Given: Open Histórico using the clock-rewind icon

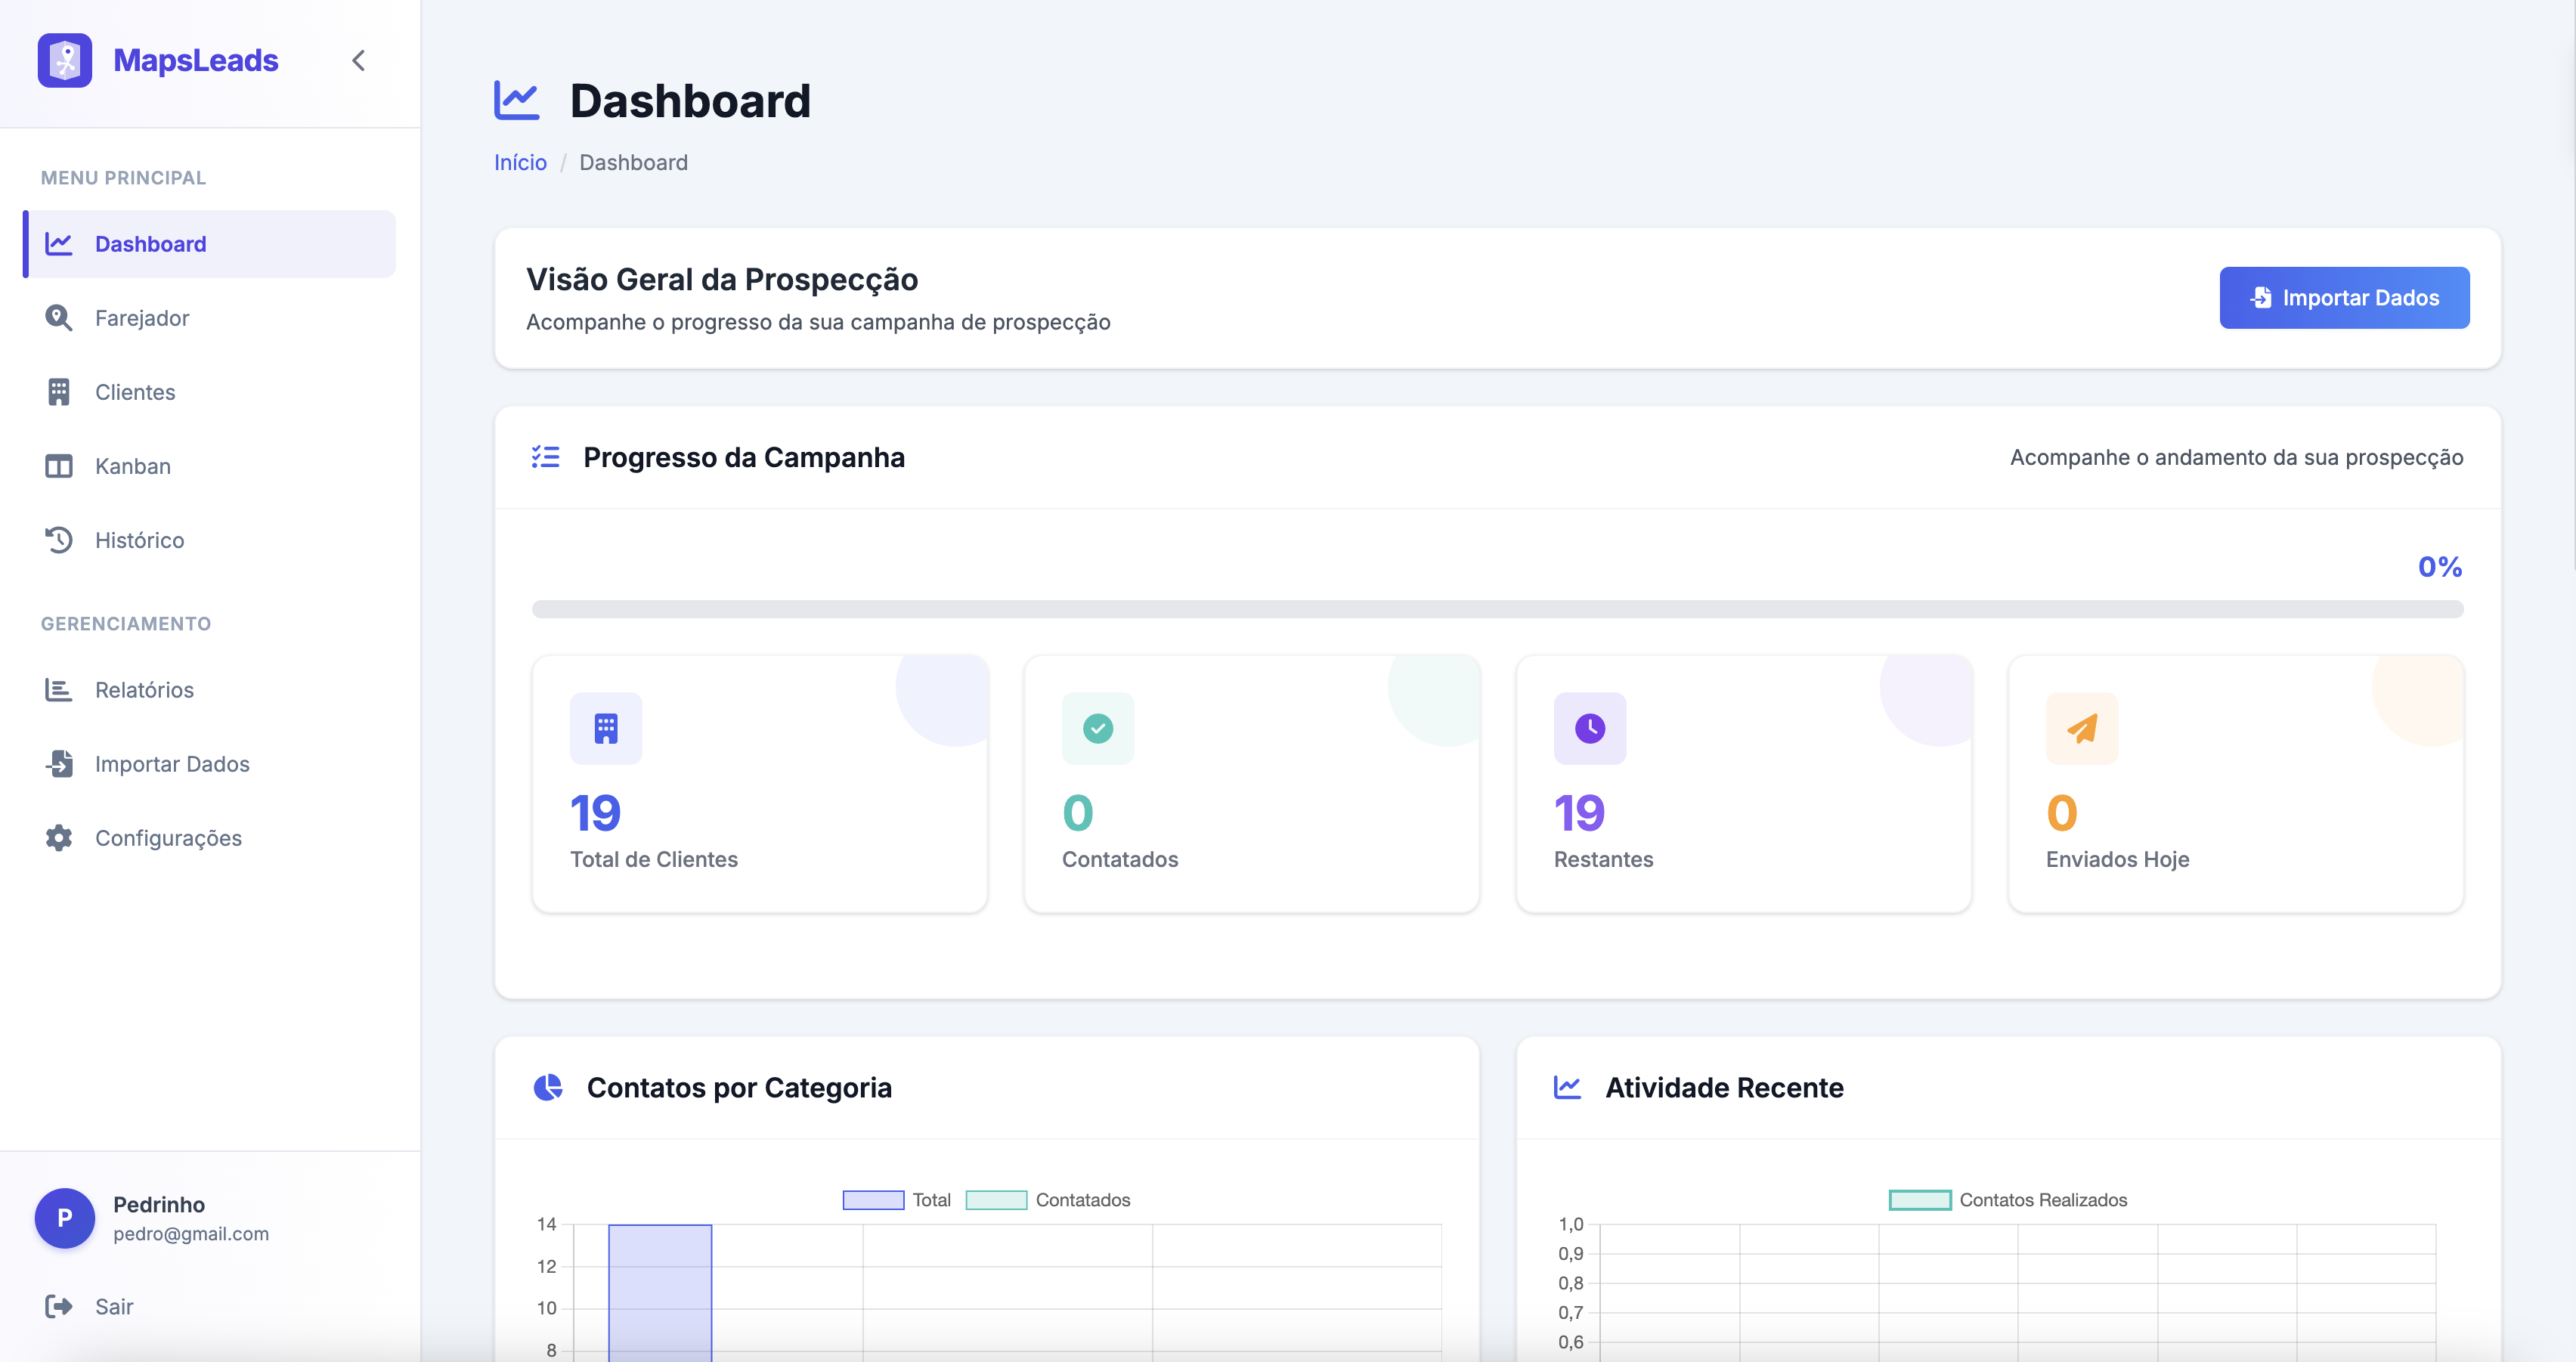Looking at the screenshot, I should pos(58,540).
